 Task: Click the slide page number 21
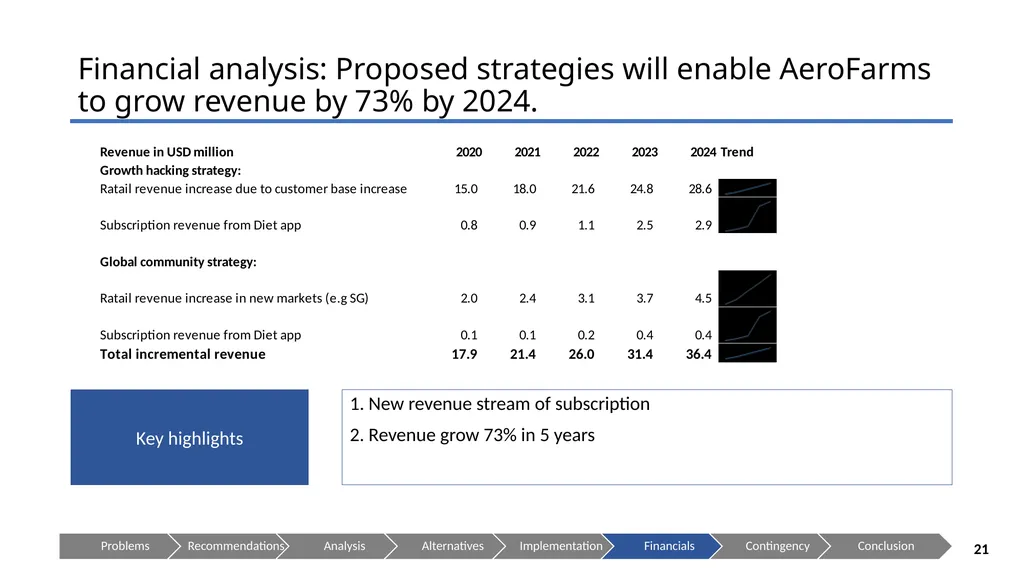(981, 550)
